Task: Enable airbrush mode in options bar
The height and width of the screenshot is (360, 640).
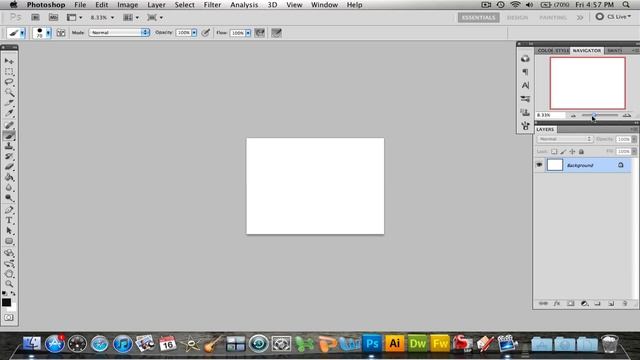Action: pos(260,33)
